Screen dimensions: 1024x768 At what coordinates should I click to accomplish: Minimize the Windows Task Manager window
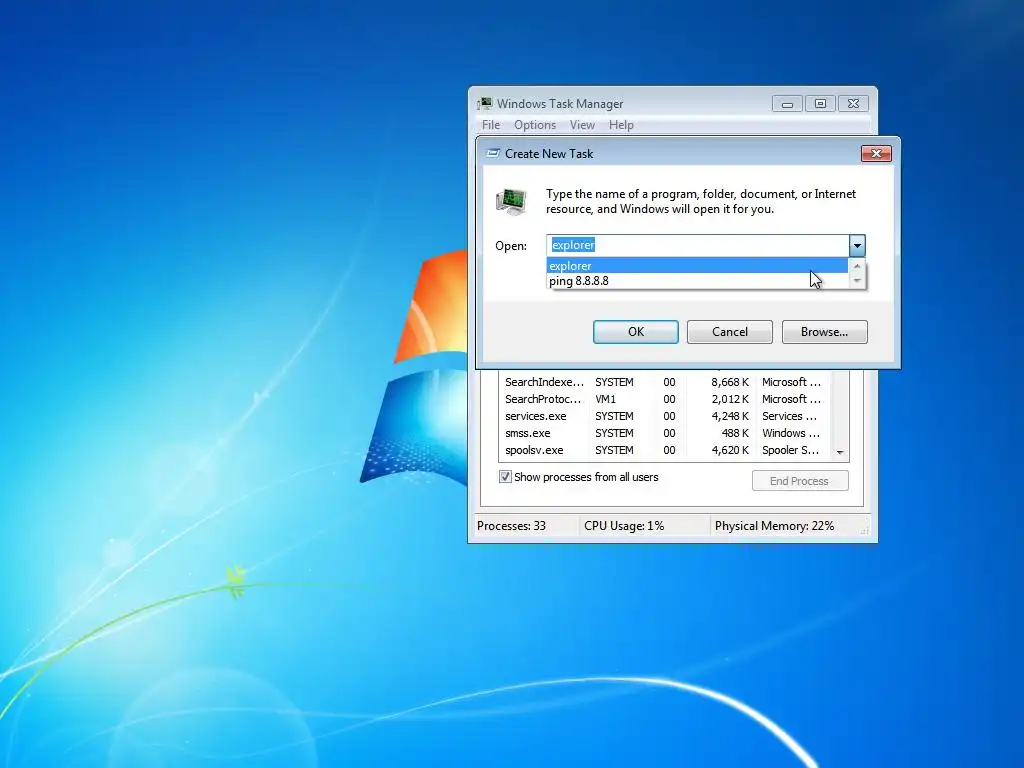[787, 104]
